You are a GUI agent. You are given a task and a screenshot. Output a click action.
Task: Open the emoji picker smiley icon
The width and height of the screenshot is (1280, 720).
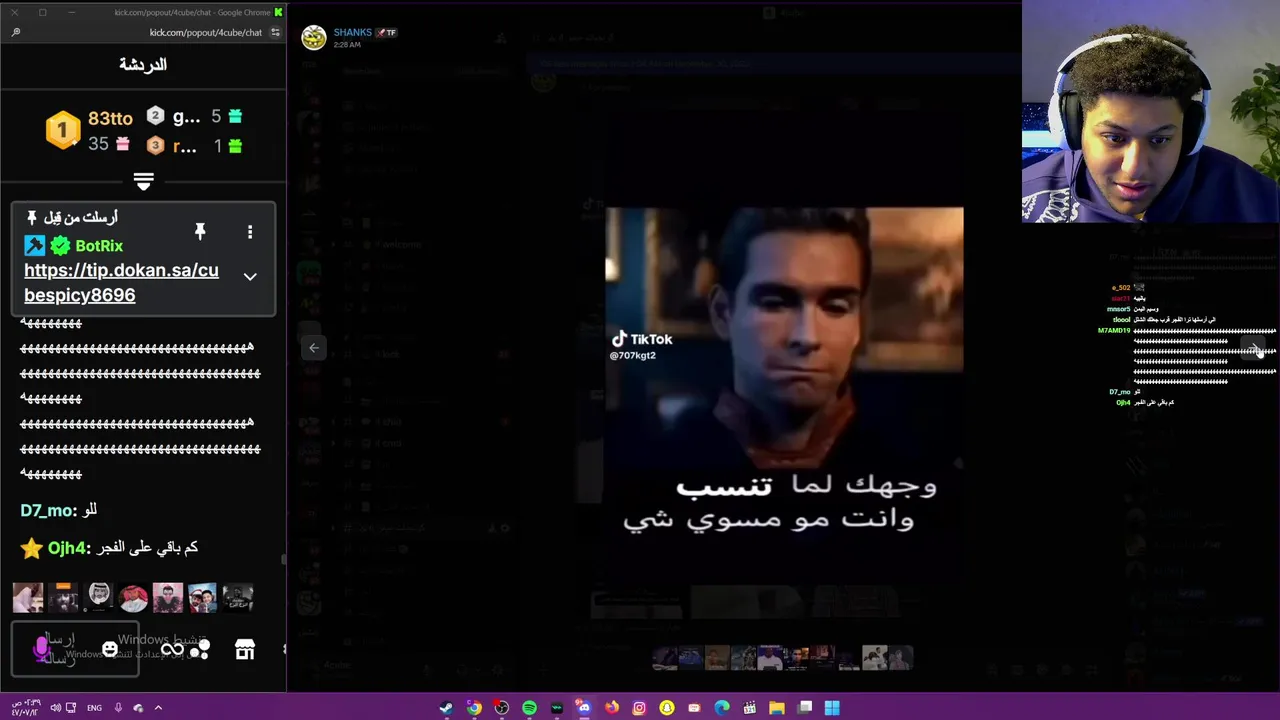[x=110, y=650]
